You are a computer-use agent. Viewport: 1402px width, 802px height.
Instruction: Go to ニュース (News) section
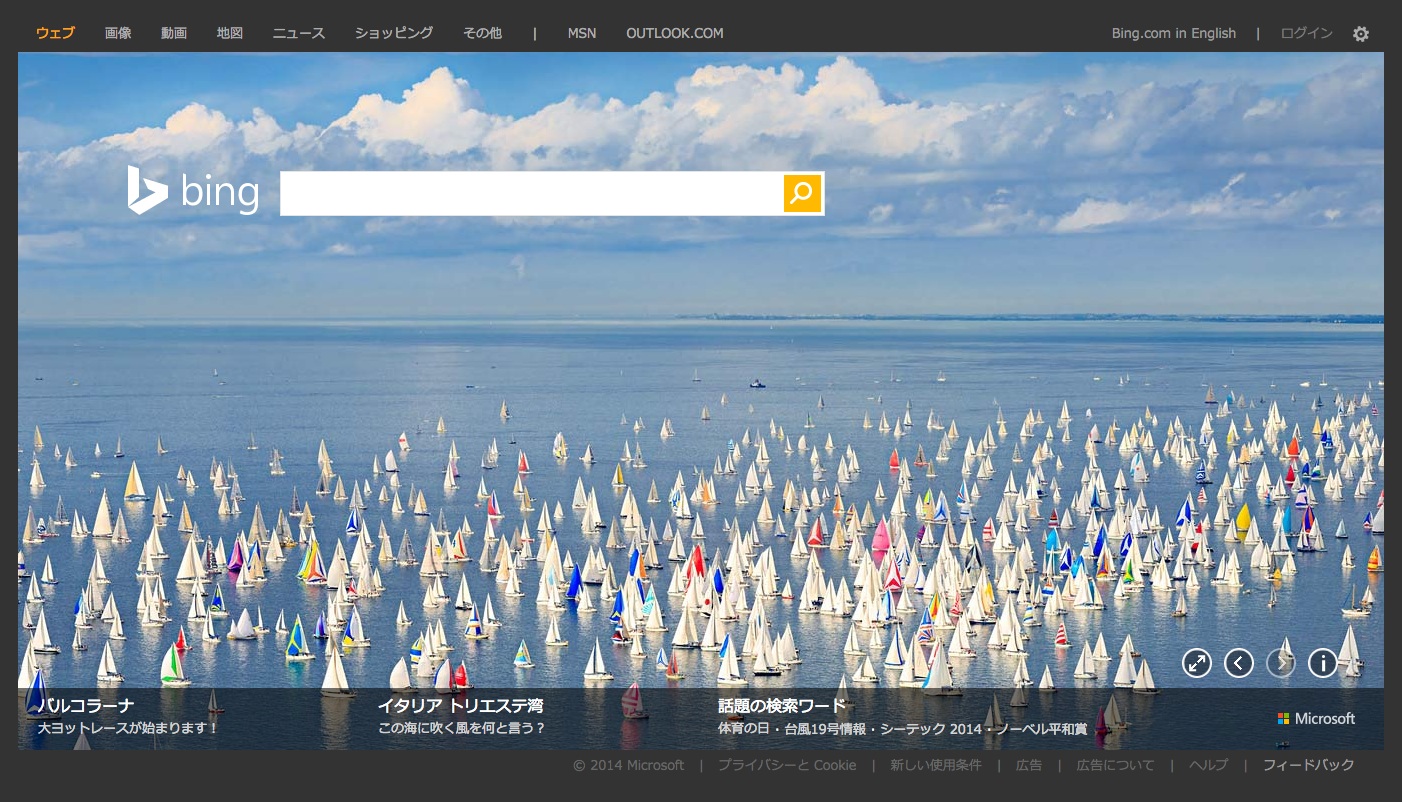coord(299,33)
